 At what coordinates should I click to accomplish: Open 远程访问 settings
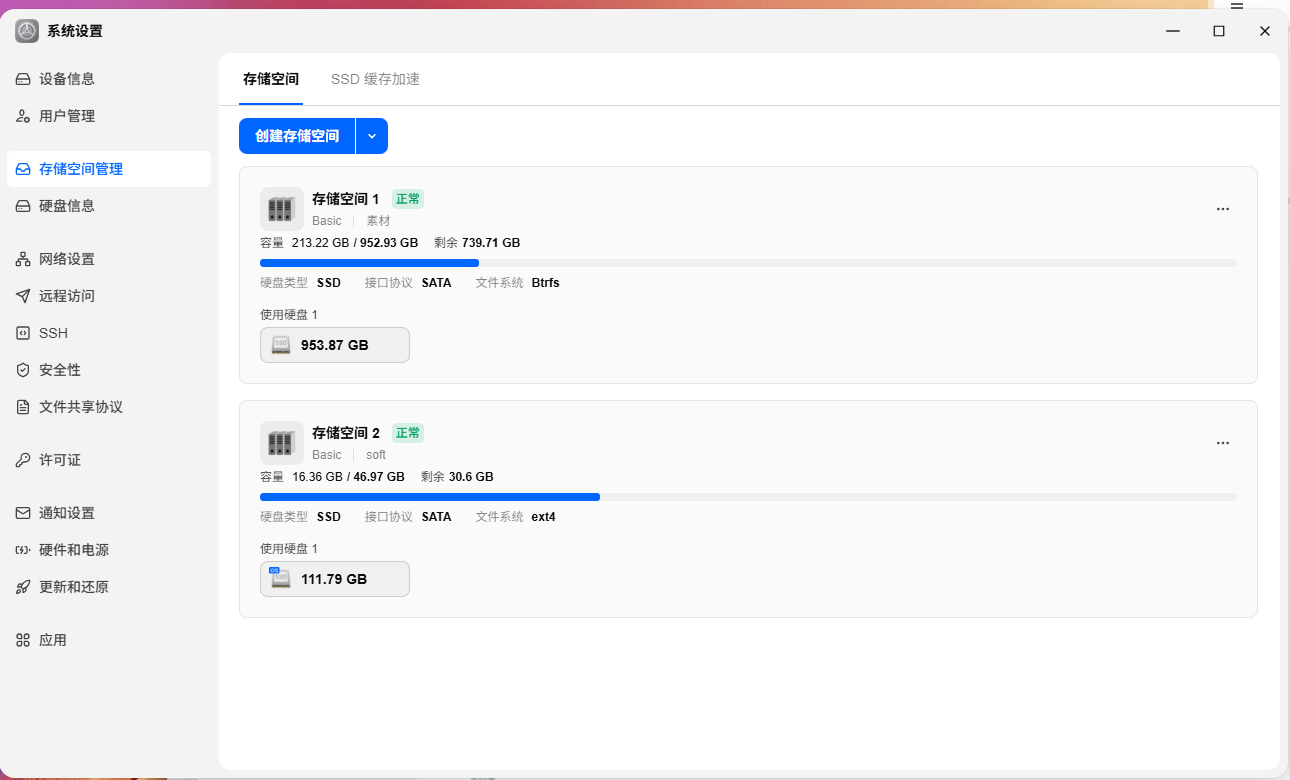pyautogui.click(x=109, y=296)
